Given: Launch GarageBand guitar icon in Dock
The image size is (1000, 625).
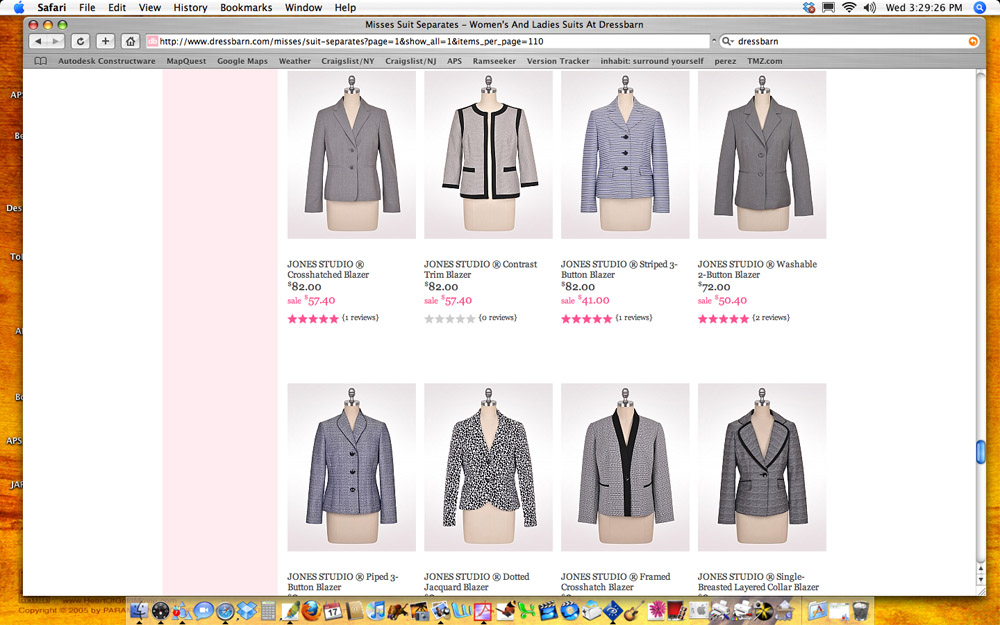Looking at the screenshot, I should (633, 610).
